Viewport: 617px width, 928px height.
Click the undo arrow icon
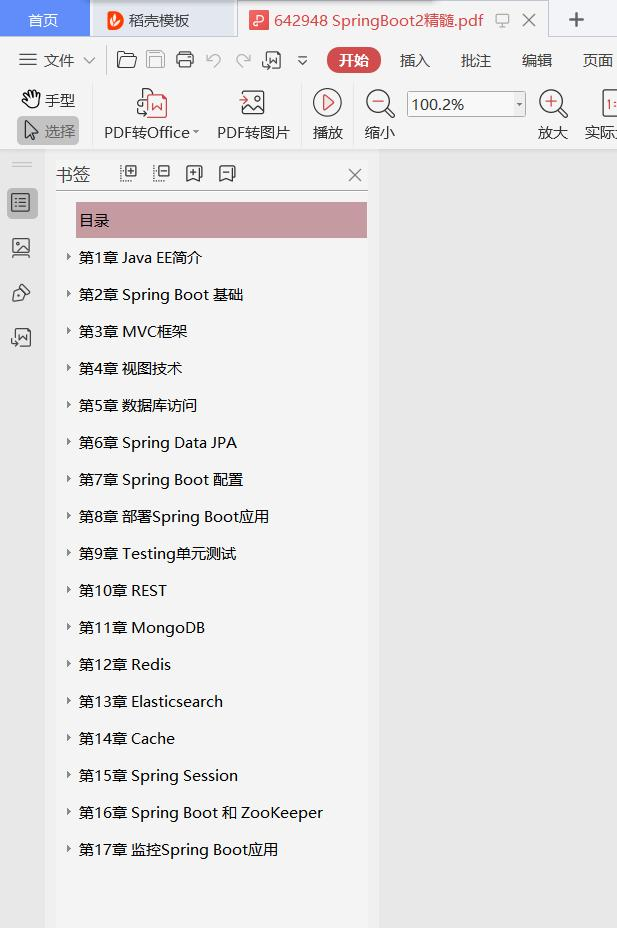[214, 60]
